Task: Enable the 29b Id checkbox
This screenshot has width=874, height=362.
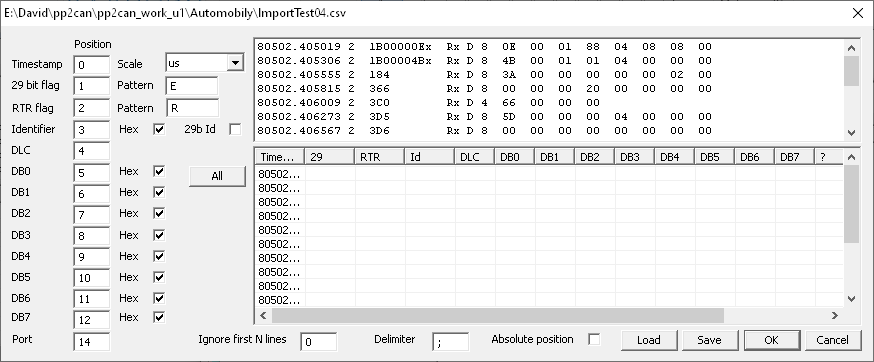Action: point(235,129)
